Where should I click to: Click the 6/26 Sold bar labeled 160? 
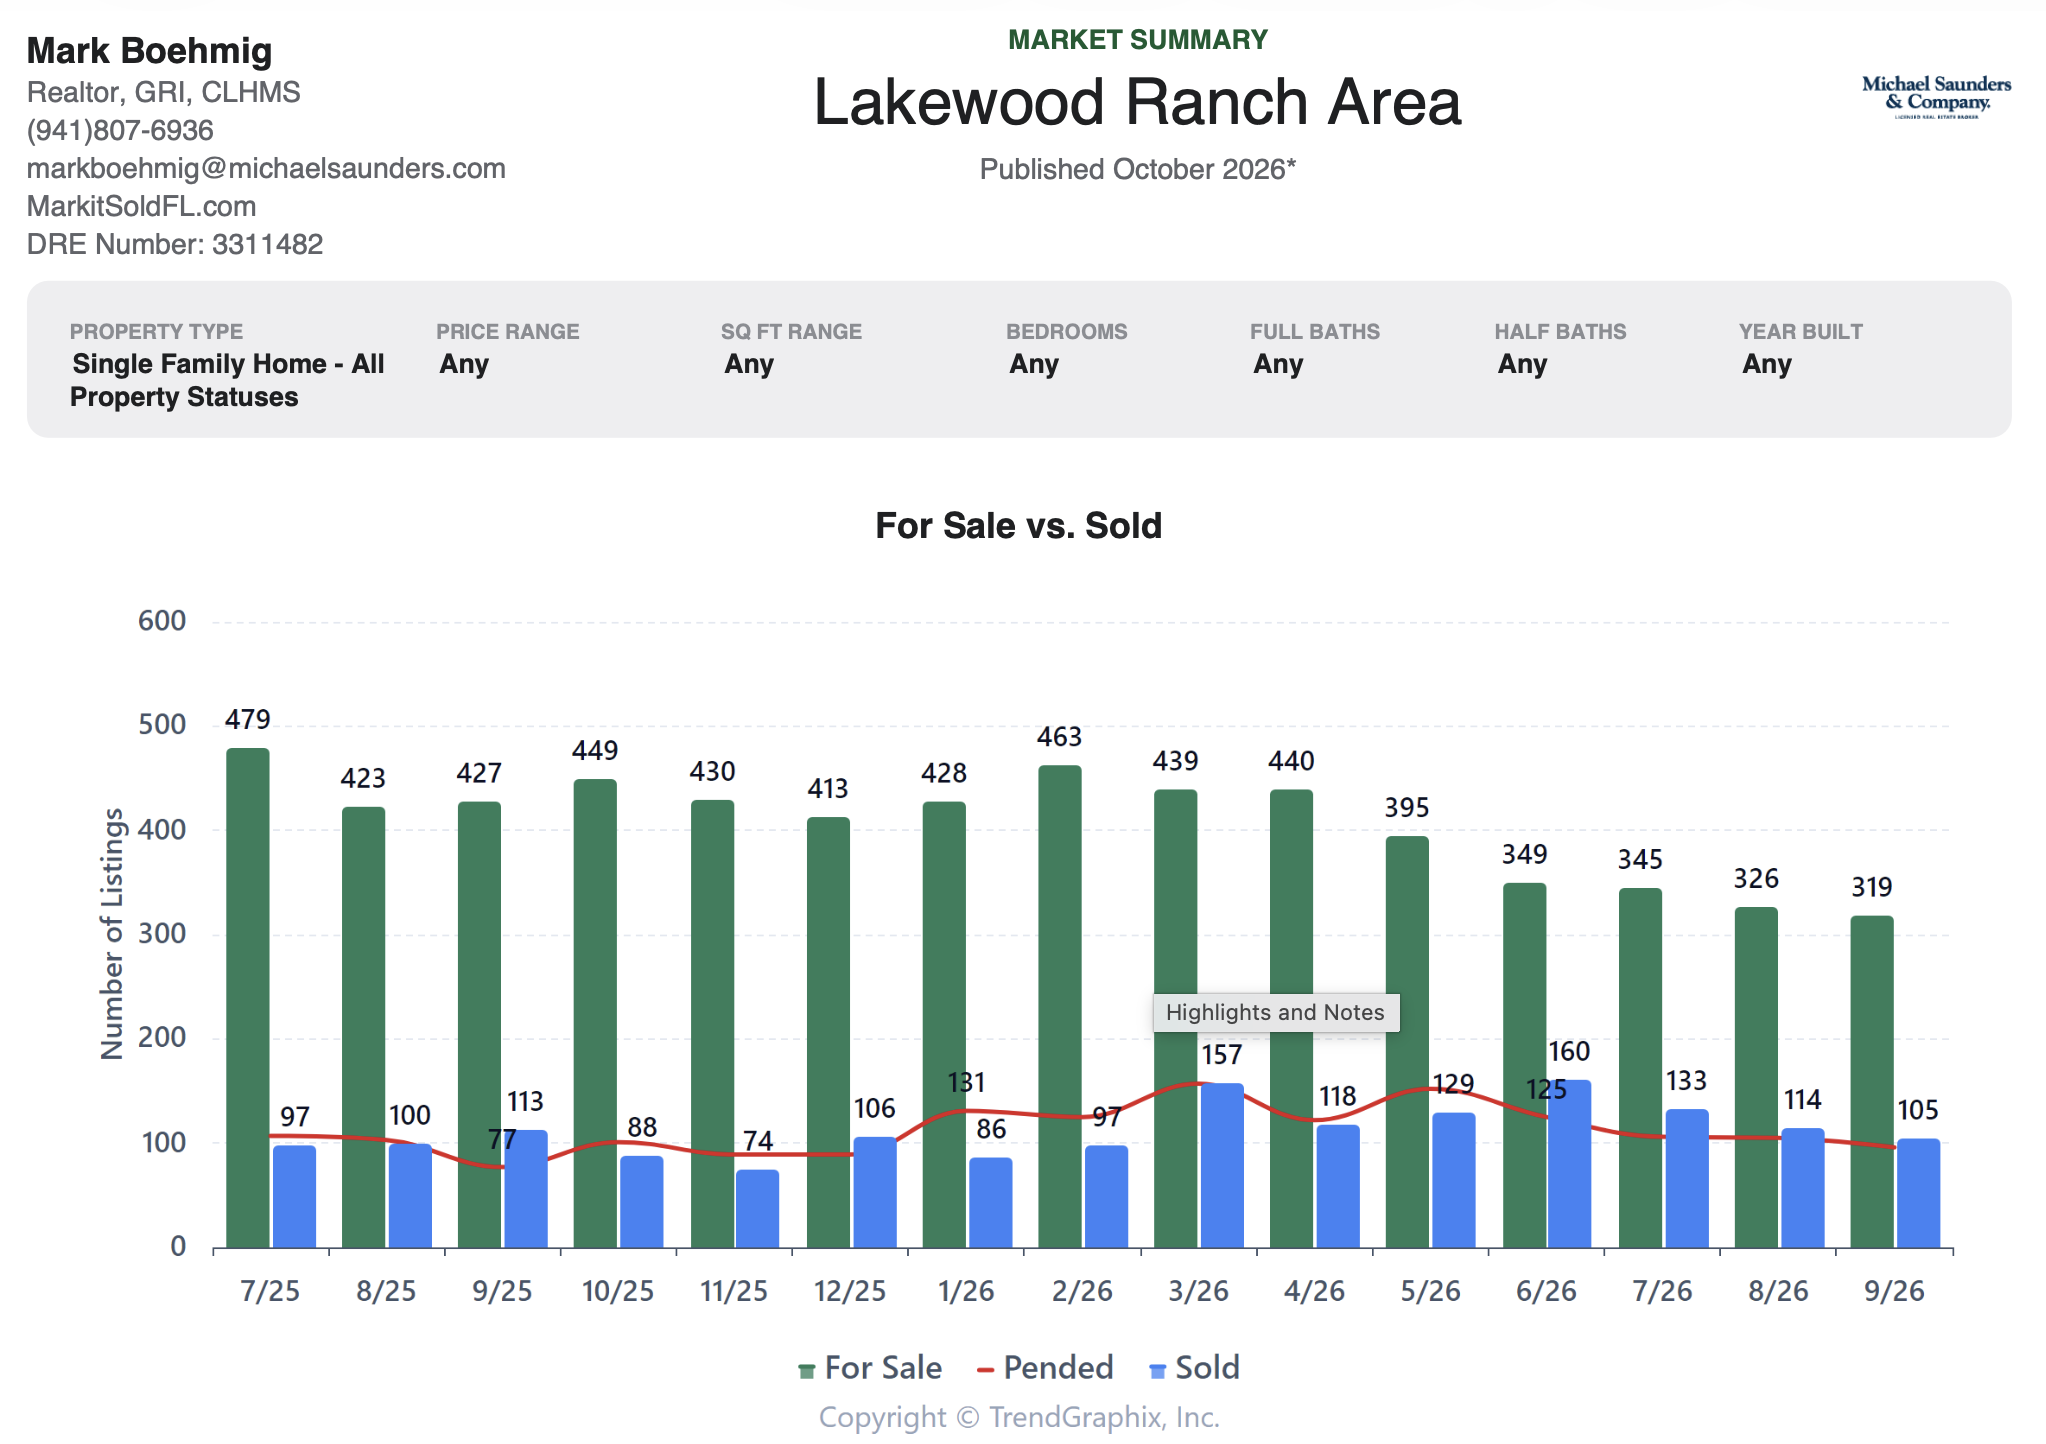point(1569,1164)
